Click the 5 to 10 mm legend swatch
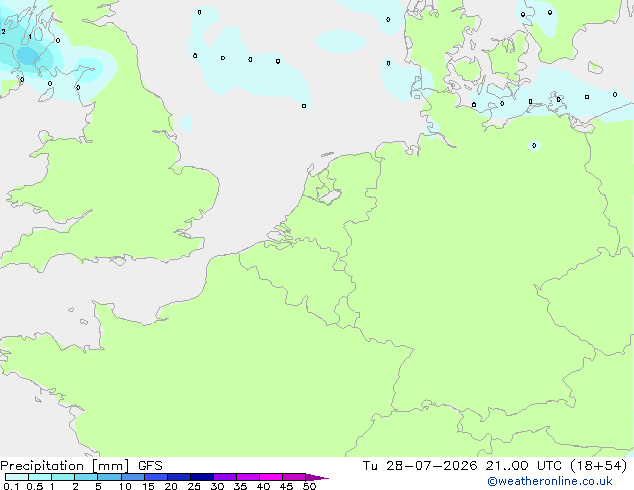634x490 pixels. click(x=110, y=477)
